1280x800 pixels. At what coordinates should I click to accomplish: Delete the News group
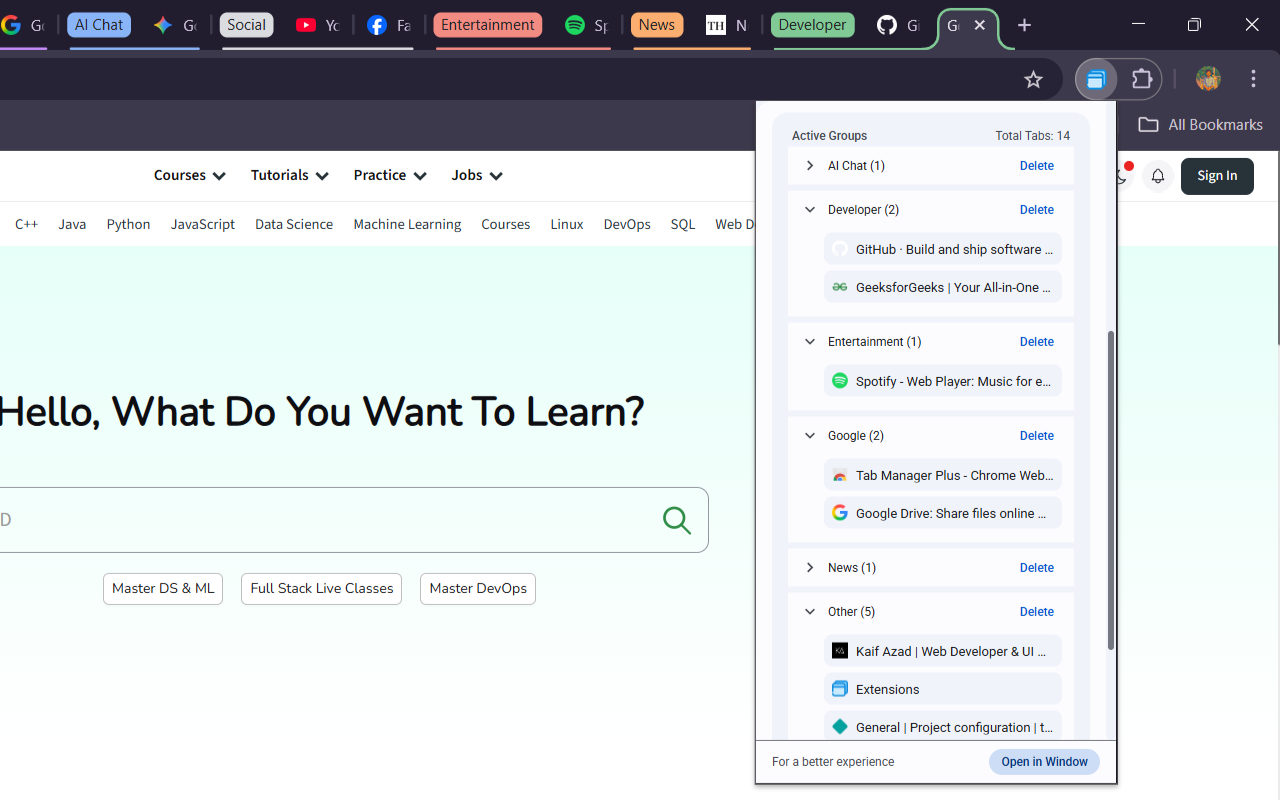tap(1037, 568)
